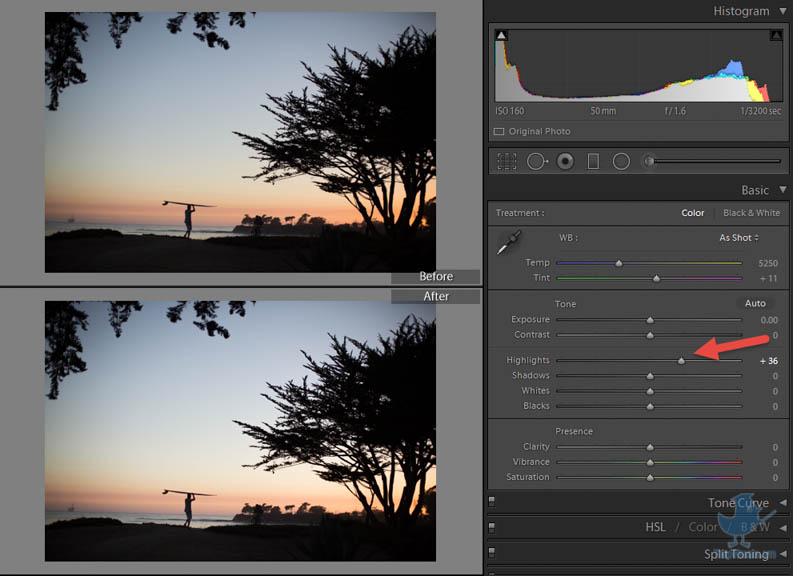Screen dimensions: 793x576
Task: Toggle the HSL panel on/off switch
Action: pyautogui.click(x=492, y=527)
